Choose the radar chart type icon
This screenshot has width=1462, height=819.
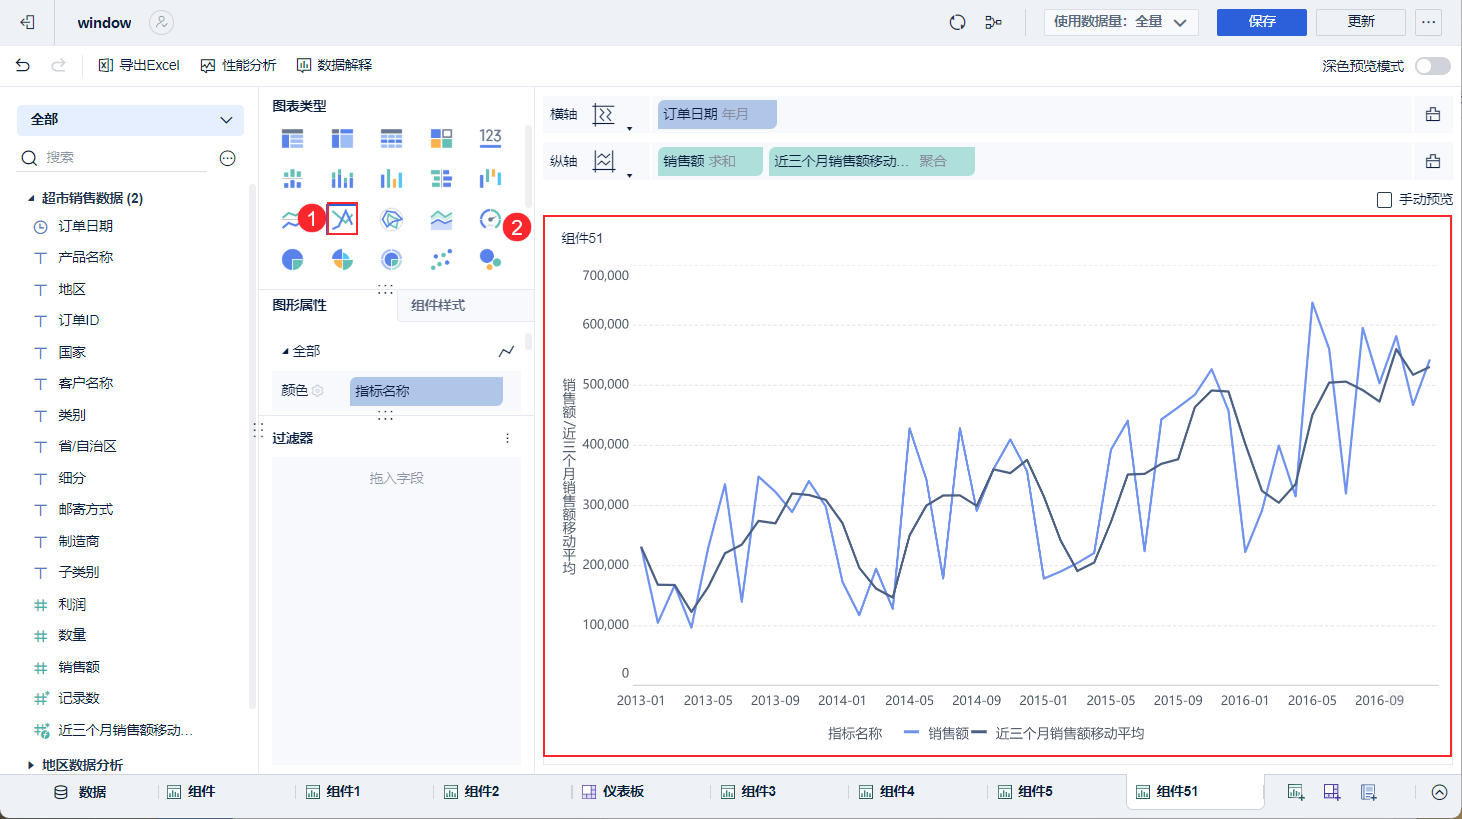tap(391, 219)
